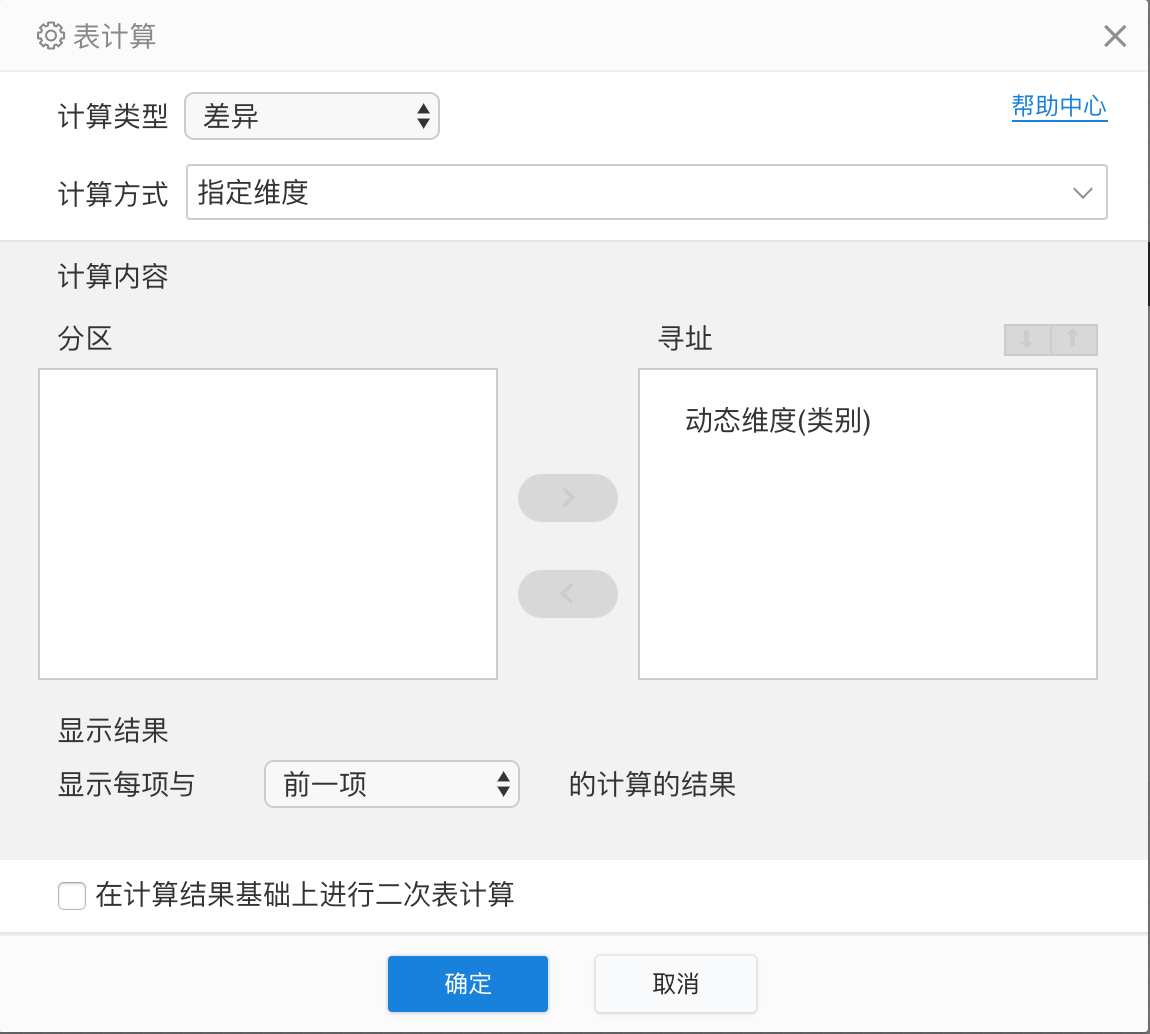Move 寻址 item up with up-arrow icon
The image size is (1150, 1034).
point(1073,340)
